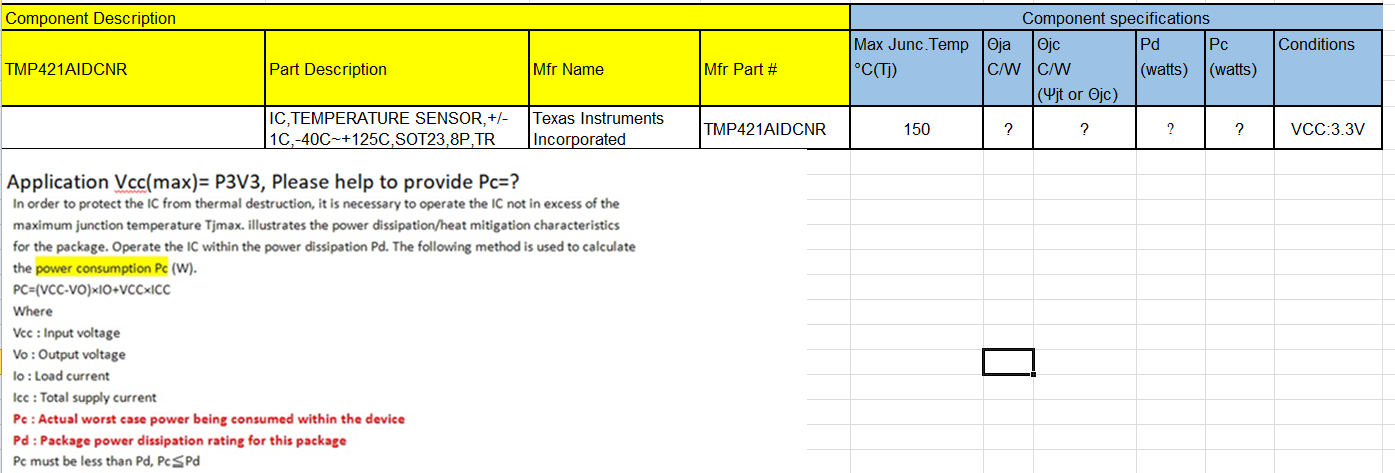Image resolution: width=1395 pixels, height=473 pixels.
Task: Click the Conditions header cell
Action: [1330, 68]
